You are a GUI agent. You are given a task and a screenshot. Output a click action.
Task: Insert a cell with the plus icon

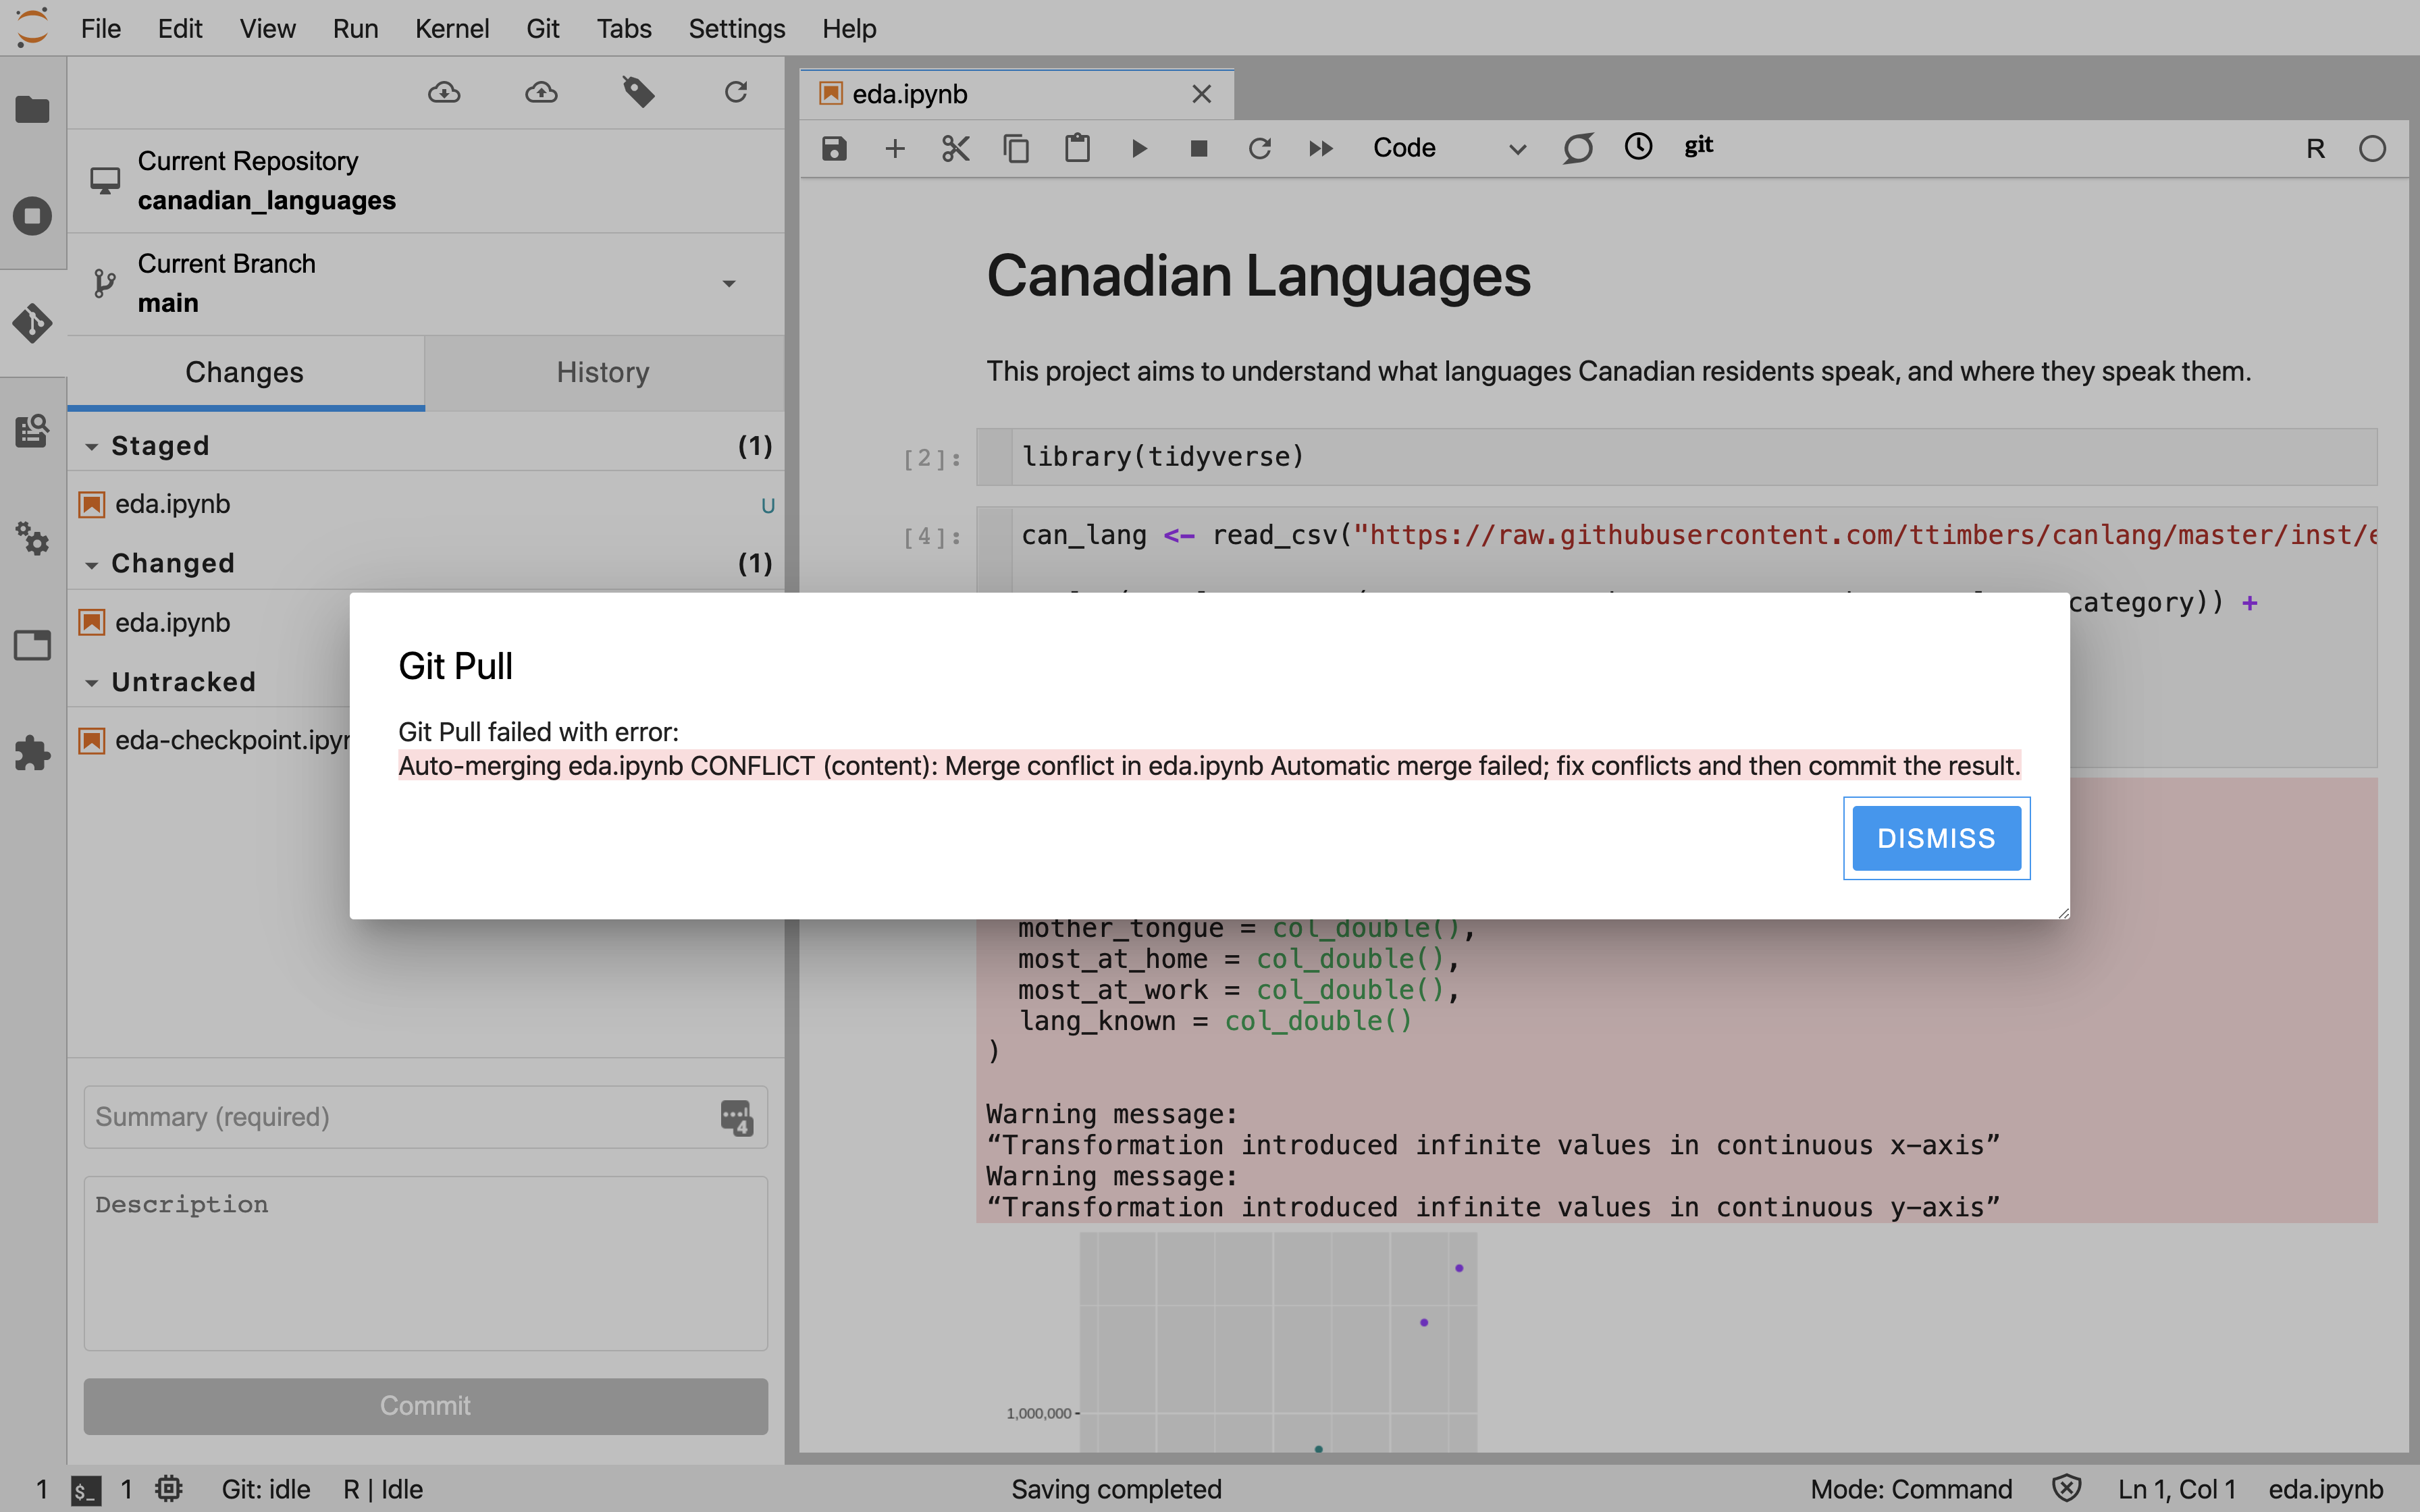[x=895, y=149]
